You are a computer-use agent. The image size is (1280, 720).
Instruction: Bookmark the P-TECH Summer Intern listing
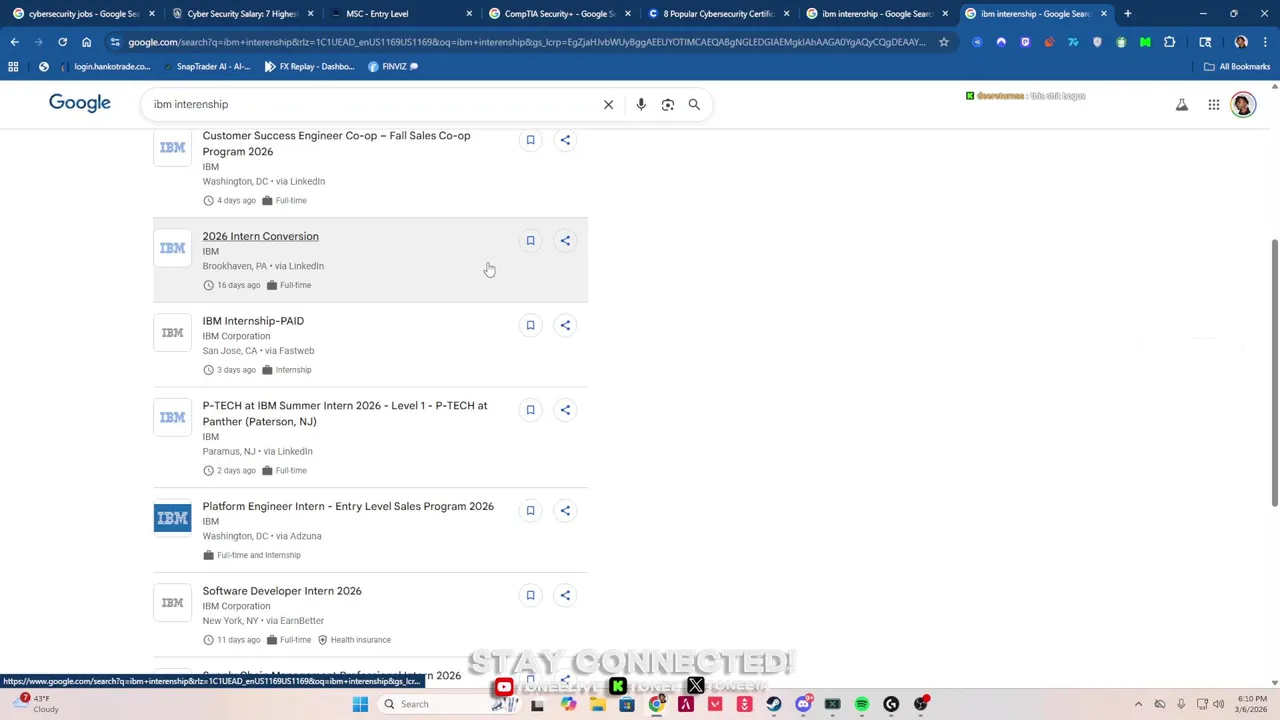coord(530,409)
